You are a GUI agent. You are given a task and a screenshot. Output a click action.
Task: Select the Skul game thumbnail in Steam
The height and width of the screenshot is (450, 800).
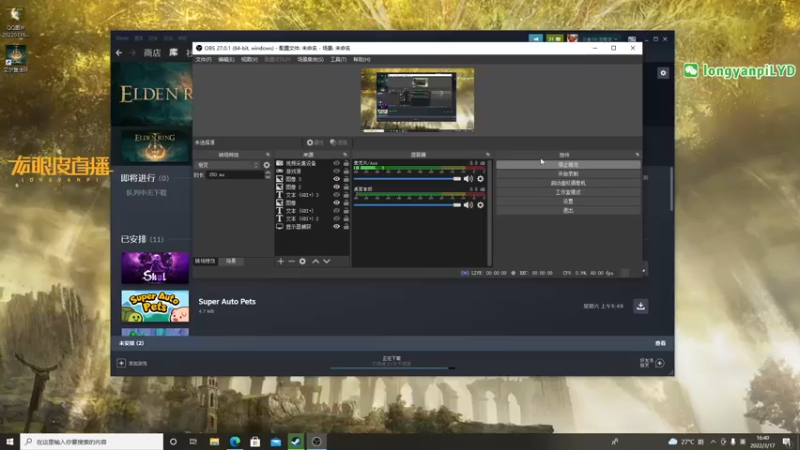coord(155,268)
